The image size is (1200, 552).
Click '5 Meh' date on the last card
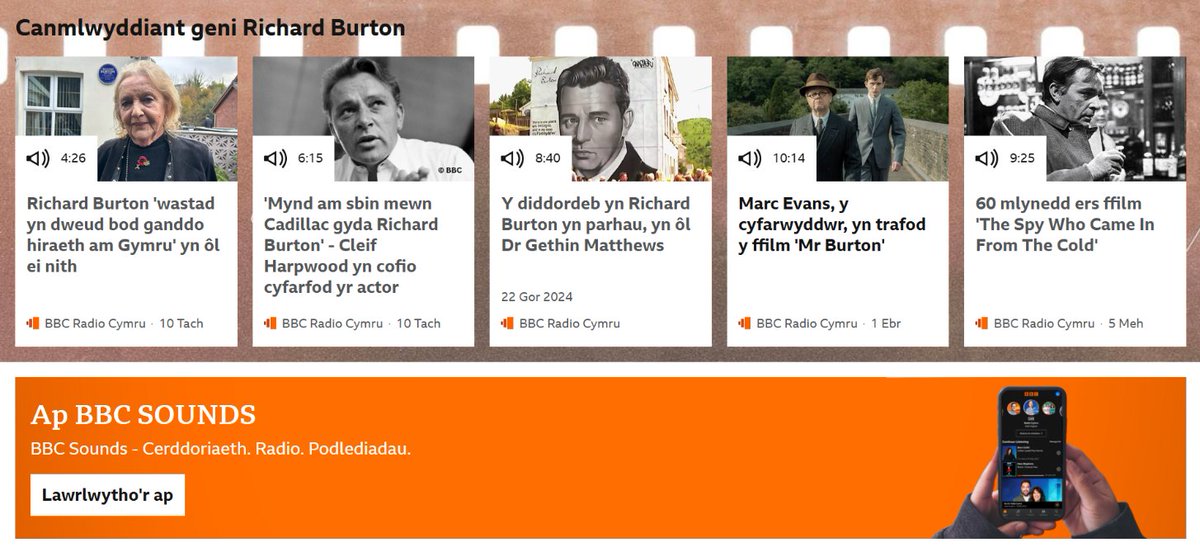tap(1125, 323)
